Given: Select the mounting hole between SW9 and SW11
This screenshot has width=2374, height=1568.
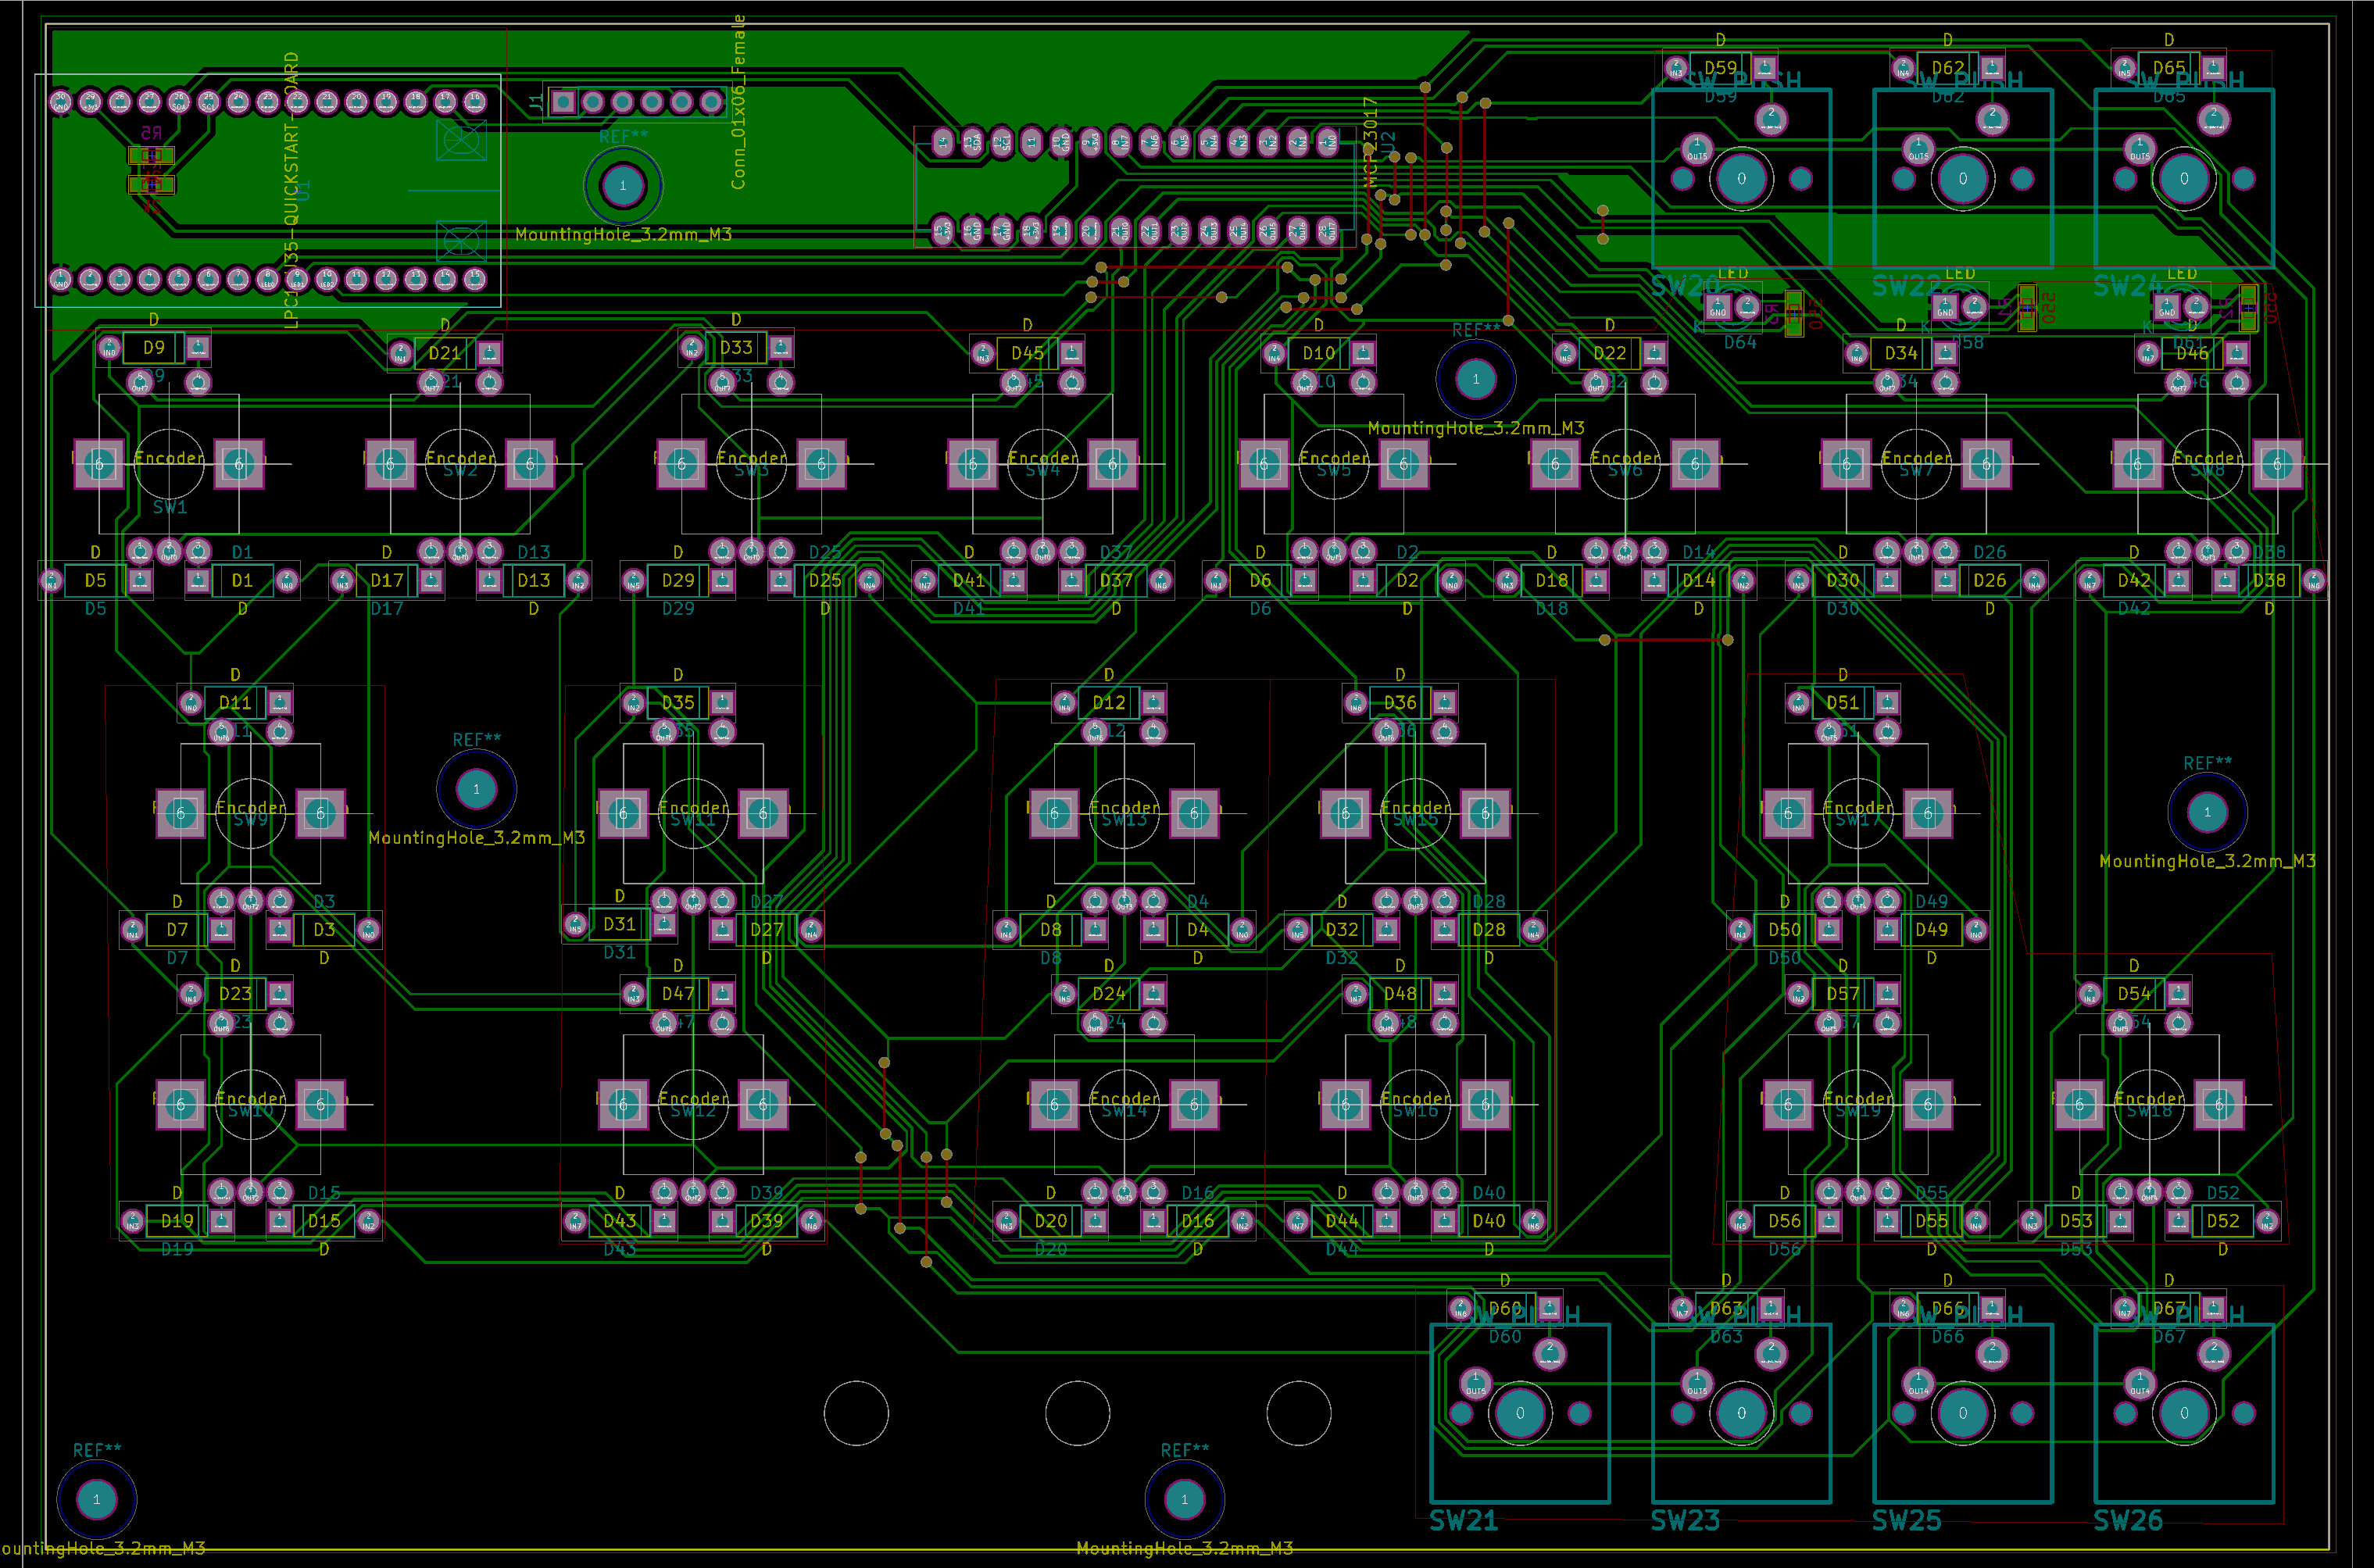Looking at the screenshot, I should 476,789.
